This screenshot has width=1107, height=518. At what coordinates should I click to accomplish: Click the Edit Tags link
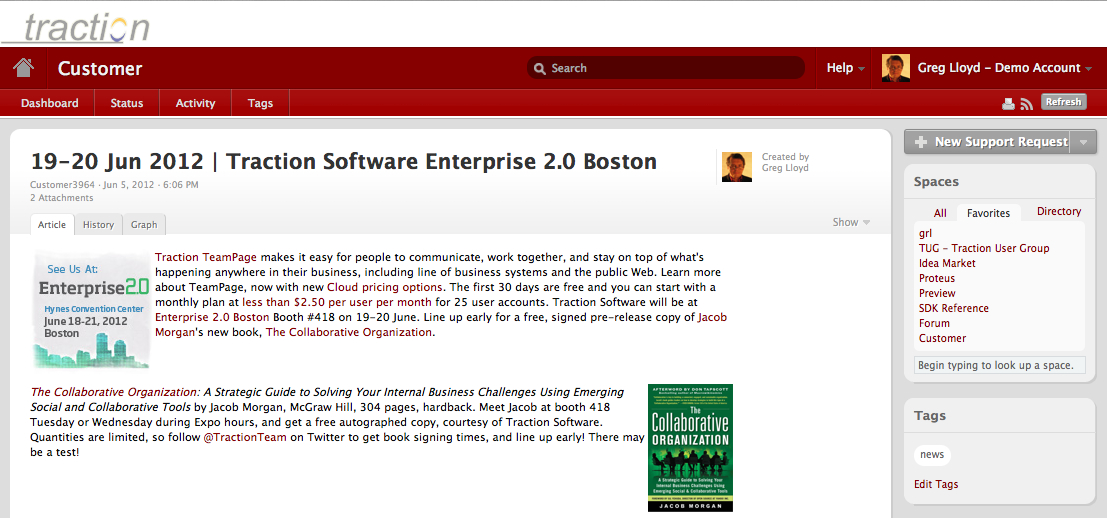click(936, 484)
